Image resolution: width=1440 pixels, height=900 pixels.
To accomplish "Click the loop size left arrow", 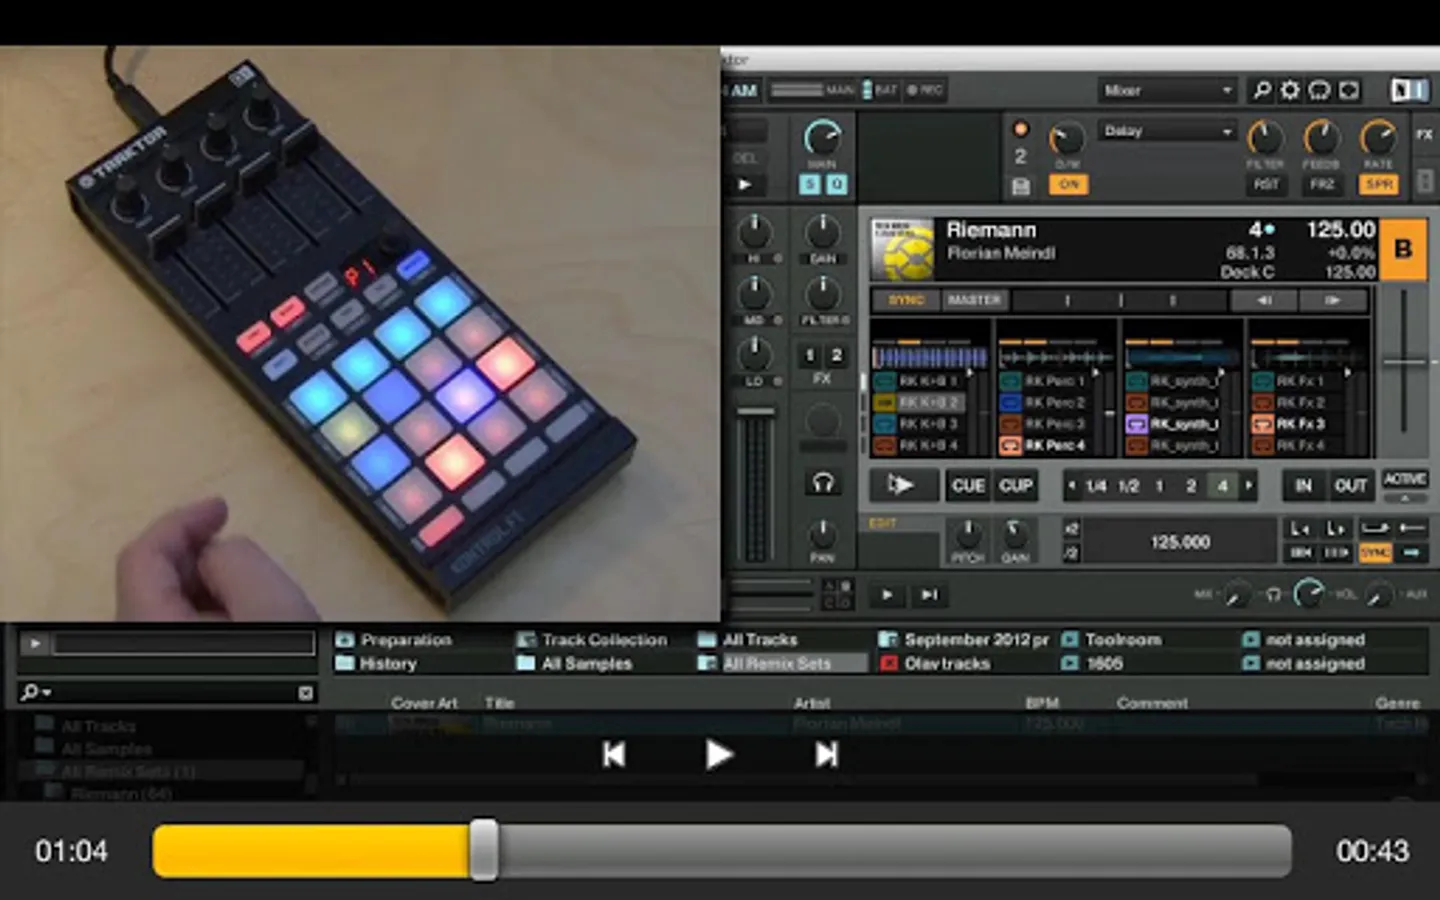I will coord(1072,486).
